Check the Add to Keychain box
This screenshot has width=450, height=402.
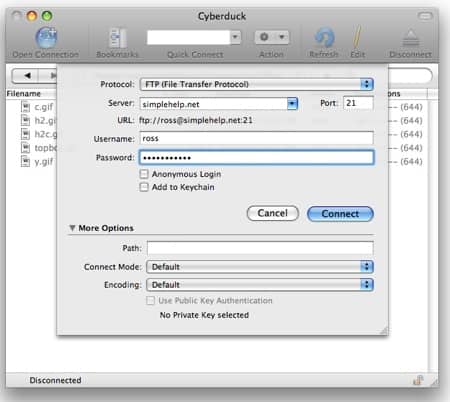[144, 187]
